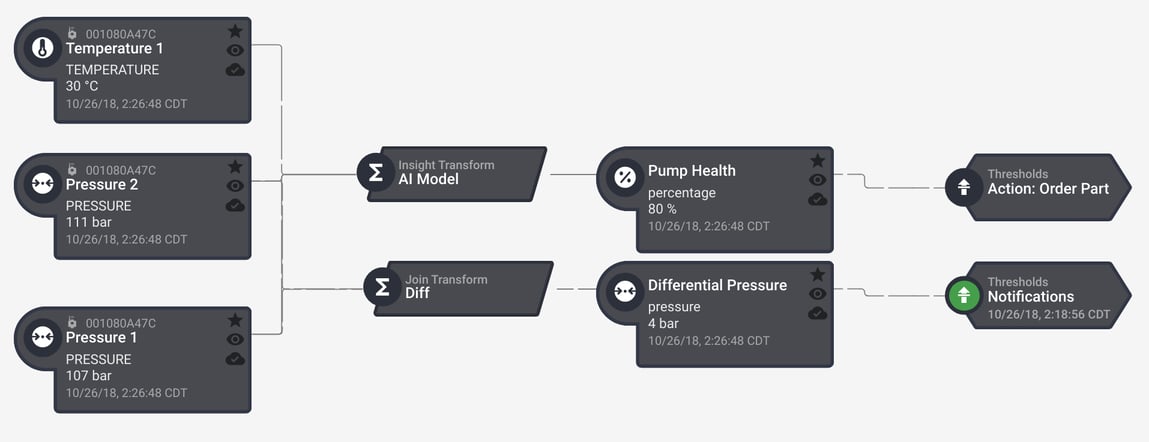The width and height of the screenshot is (1149, 442).
Task: Click cloud status icon on Pressure 2
Action: 235,205
